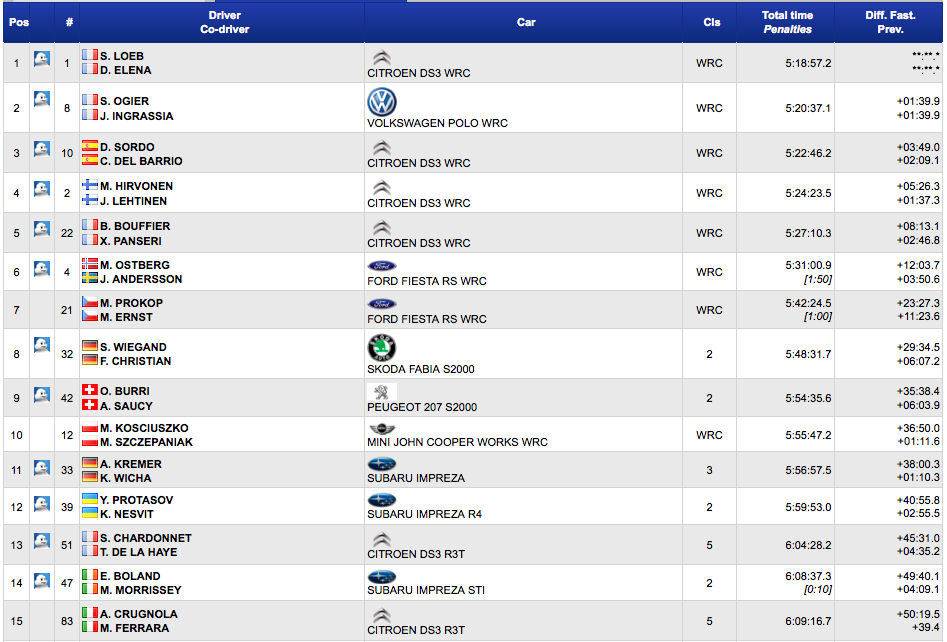Click the difference value +23:27.3
Image resolution: width=947 pixels, height=642 pixels.
[918, 303]
